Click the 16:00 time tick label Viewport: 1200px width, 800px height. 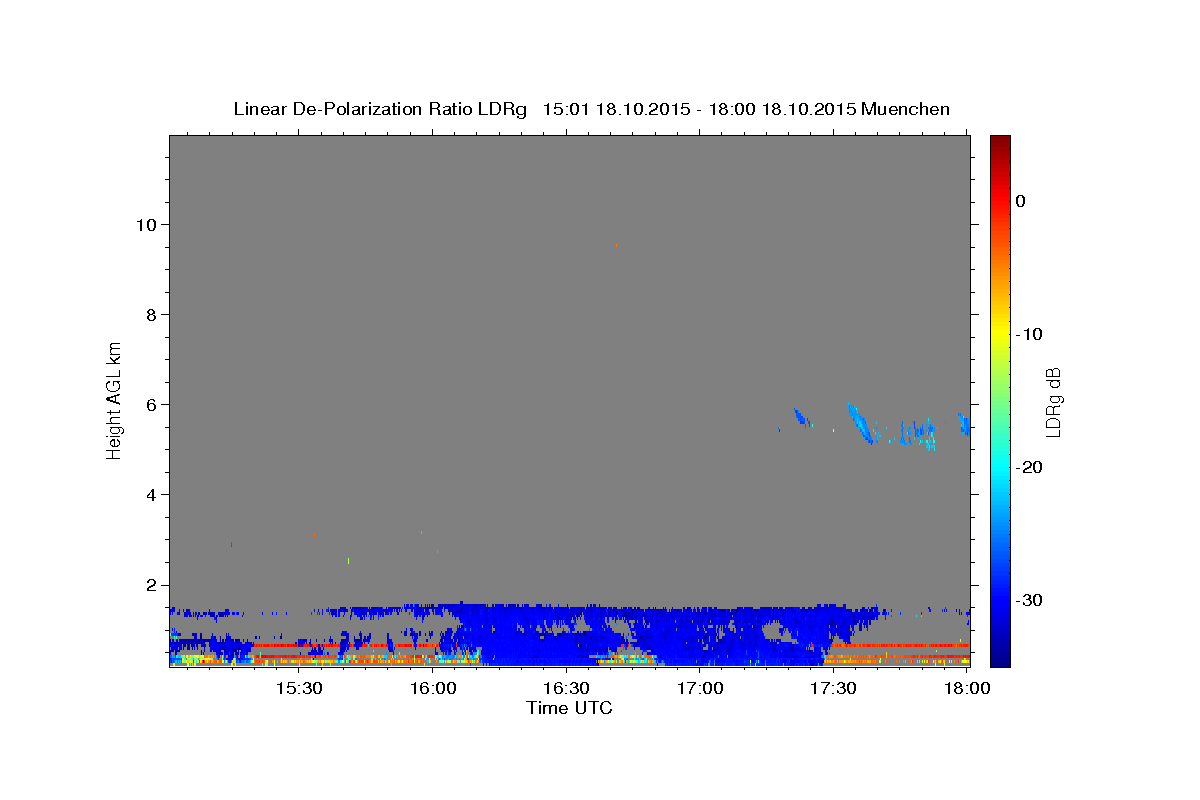coord(432,689)
